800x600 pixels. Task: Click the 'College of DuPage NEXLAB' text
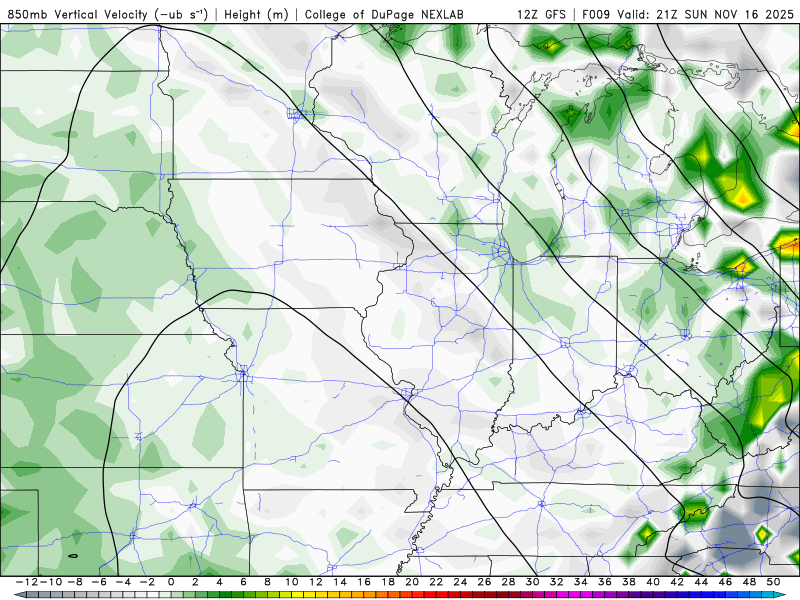(384, 14)
